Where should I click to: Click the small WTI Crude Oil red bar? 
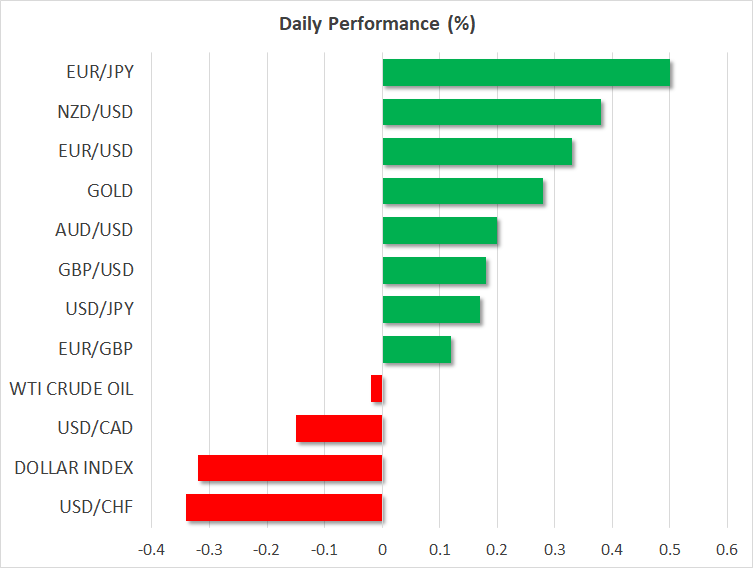[x=377, y=388]
